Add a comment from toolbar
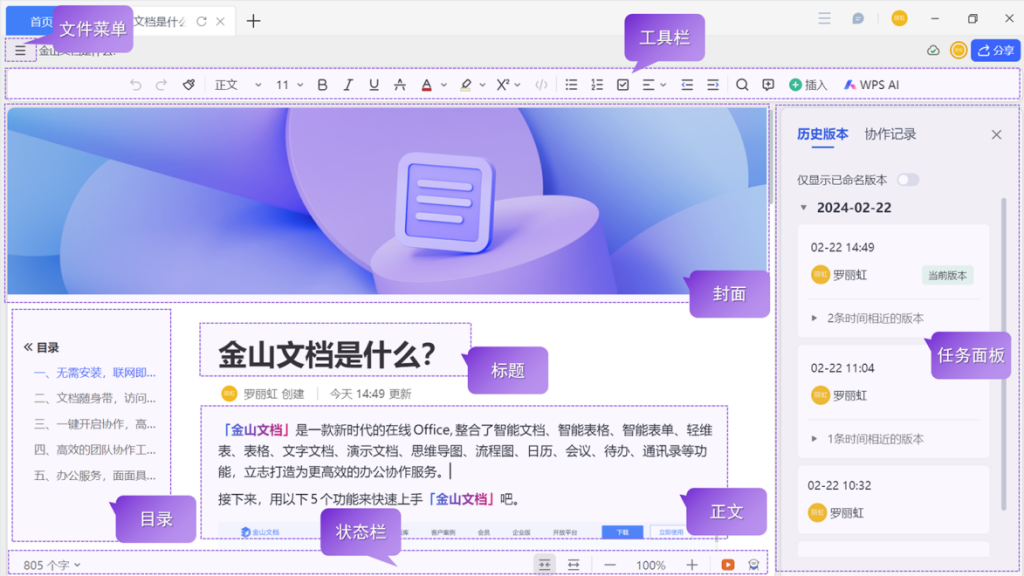The height and width of the screenshot is (576, 1024). pos(768,85)
